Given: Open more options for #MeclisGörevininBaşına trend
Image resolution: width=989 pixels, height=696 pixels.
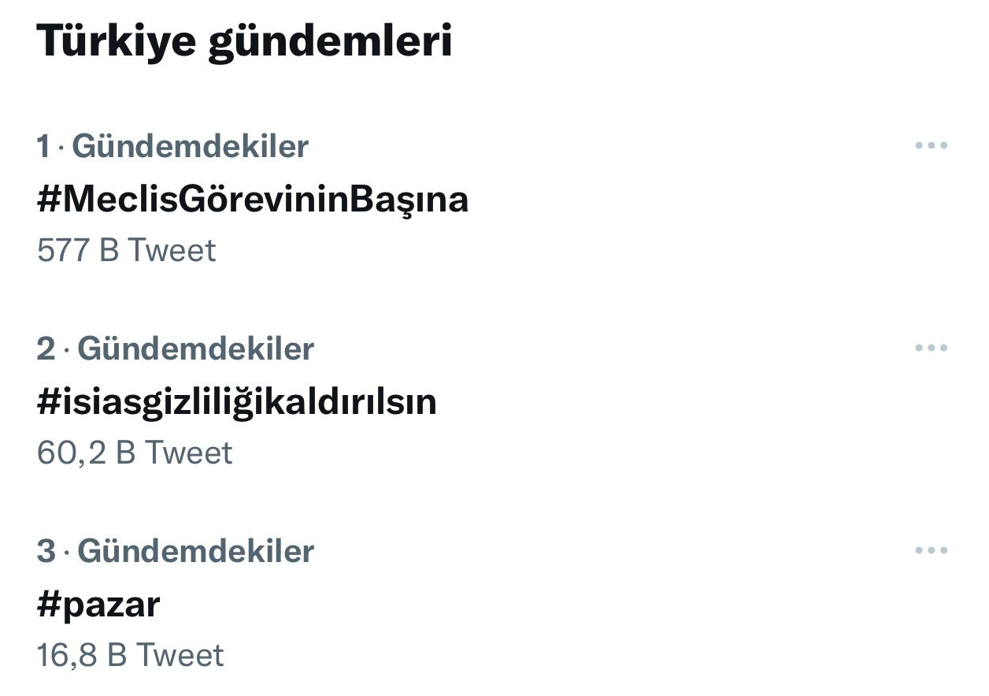Looking at the screenshot, I should [x=930, y=146].
